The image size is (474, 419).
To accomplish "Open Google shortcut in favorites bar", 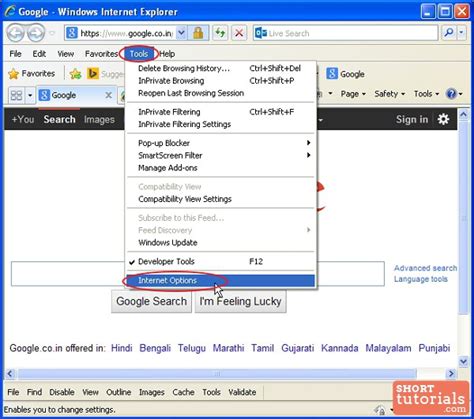I will (x=345, y=74).
